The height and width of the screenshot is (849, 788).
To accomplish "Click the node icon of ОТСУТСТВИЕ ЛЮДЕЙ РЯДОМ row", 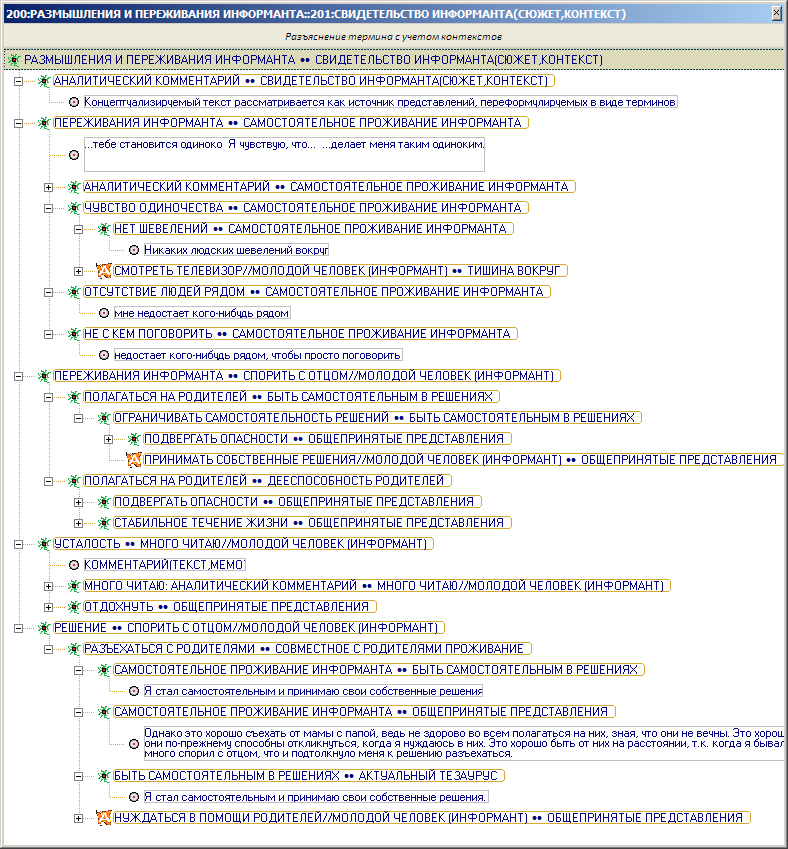I will [74, 292].
